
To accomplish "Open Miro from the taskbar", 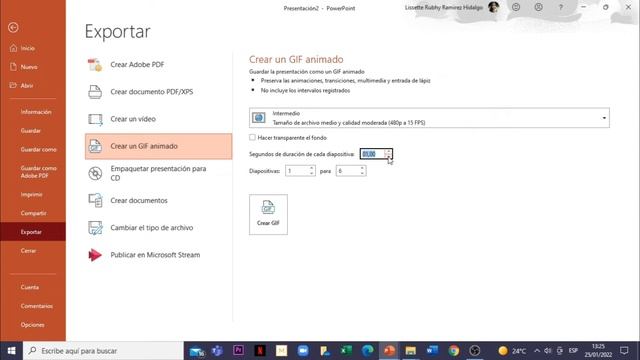I will point(281,351).
